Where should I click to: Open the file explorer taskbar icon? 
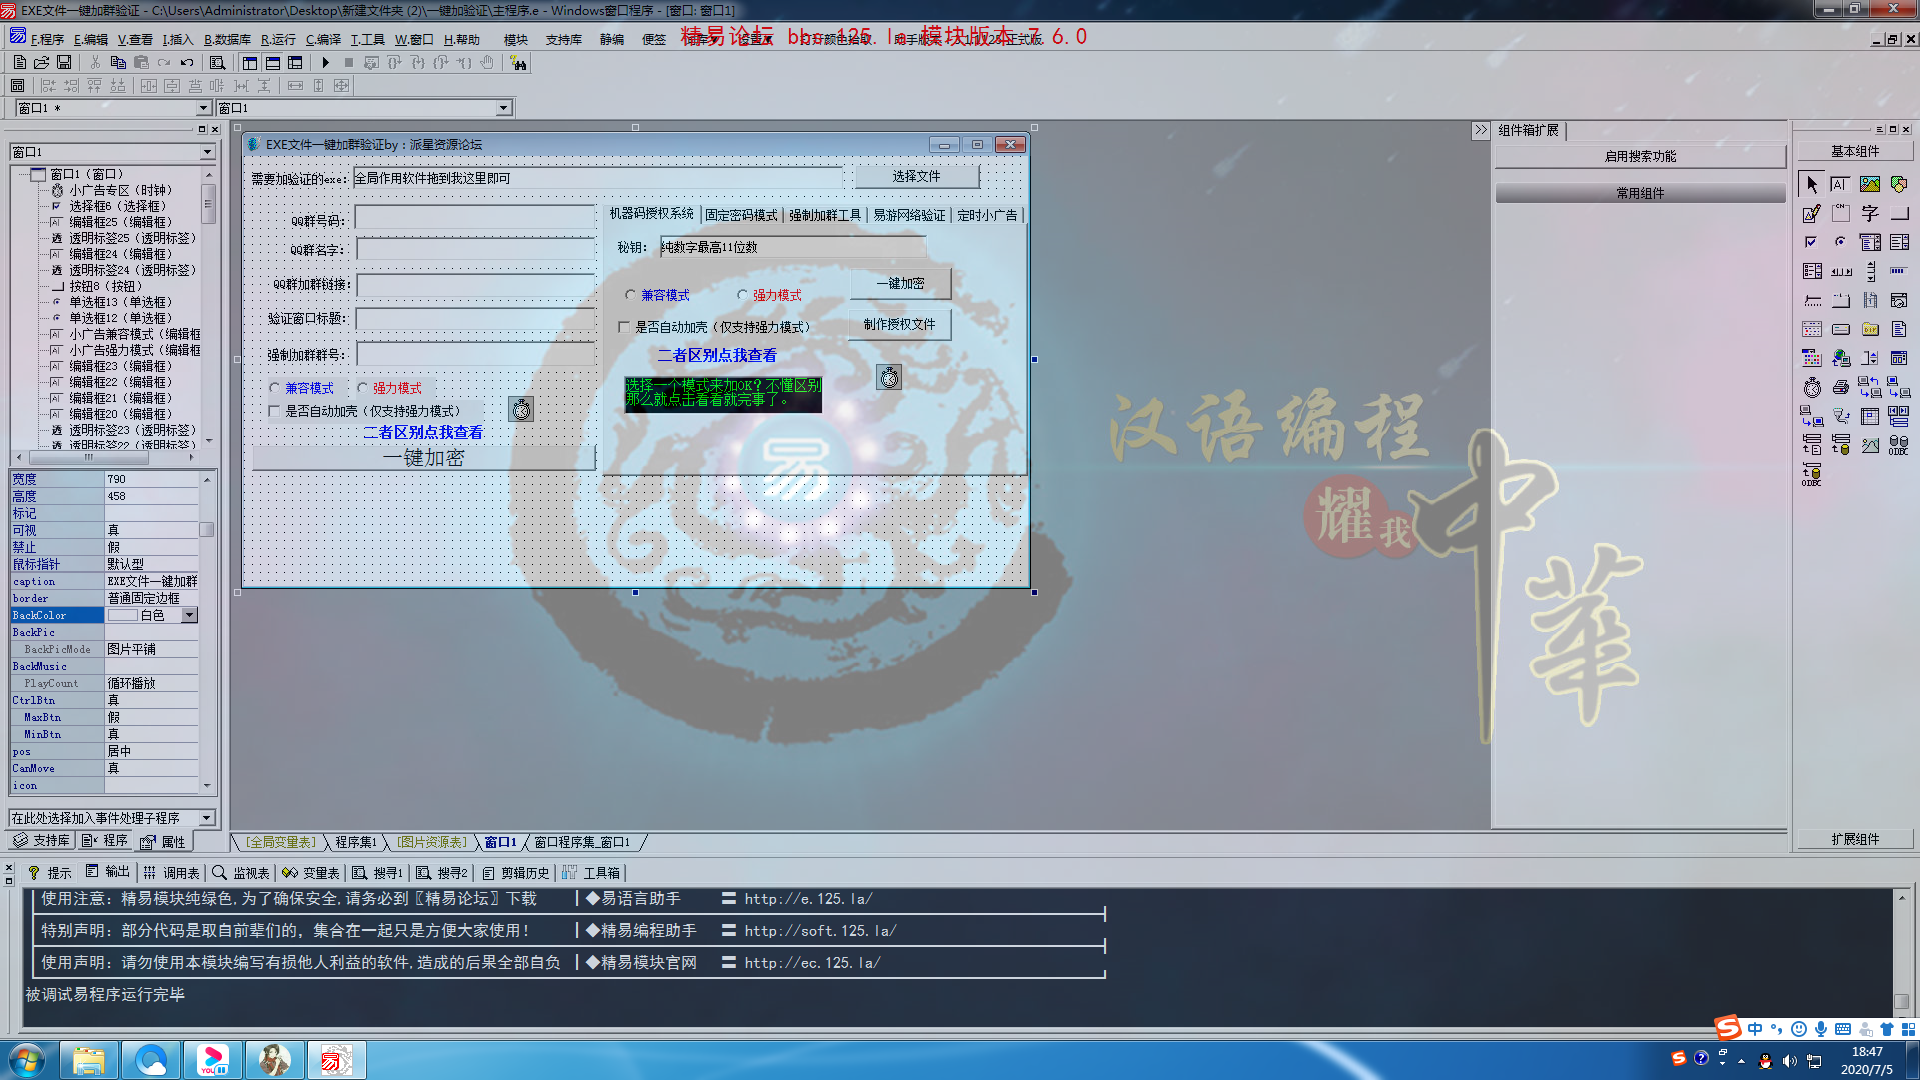click(x=89, y=1060)
